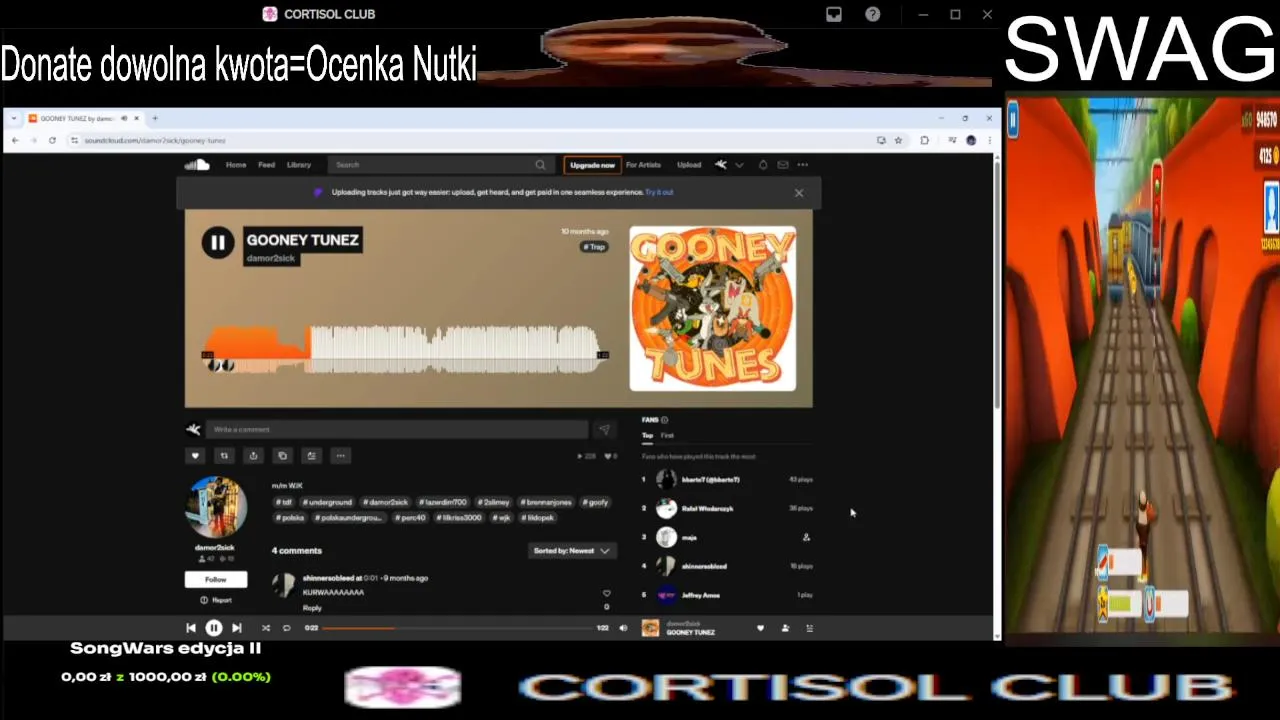Viewport: 1280px width, 720px height.
Task: Skip to previous track in the player bar
Action: (191, 628)
